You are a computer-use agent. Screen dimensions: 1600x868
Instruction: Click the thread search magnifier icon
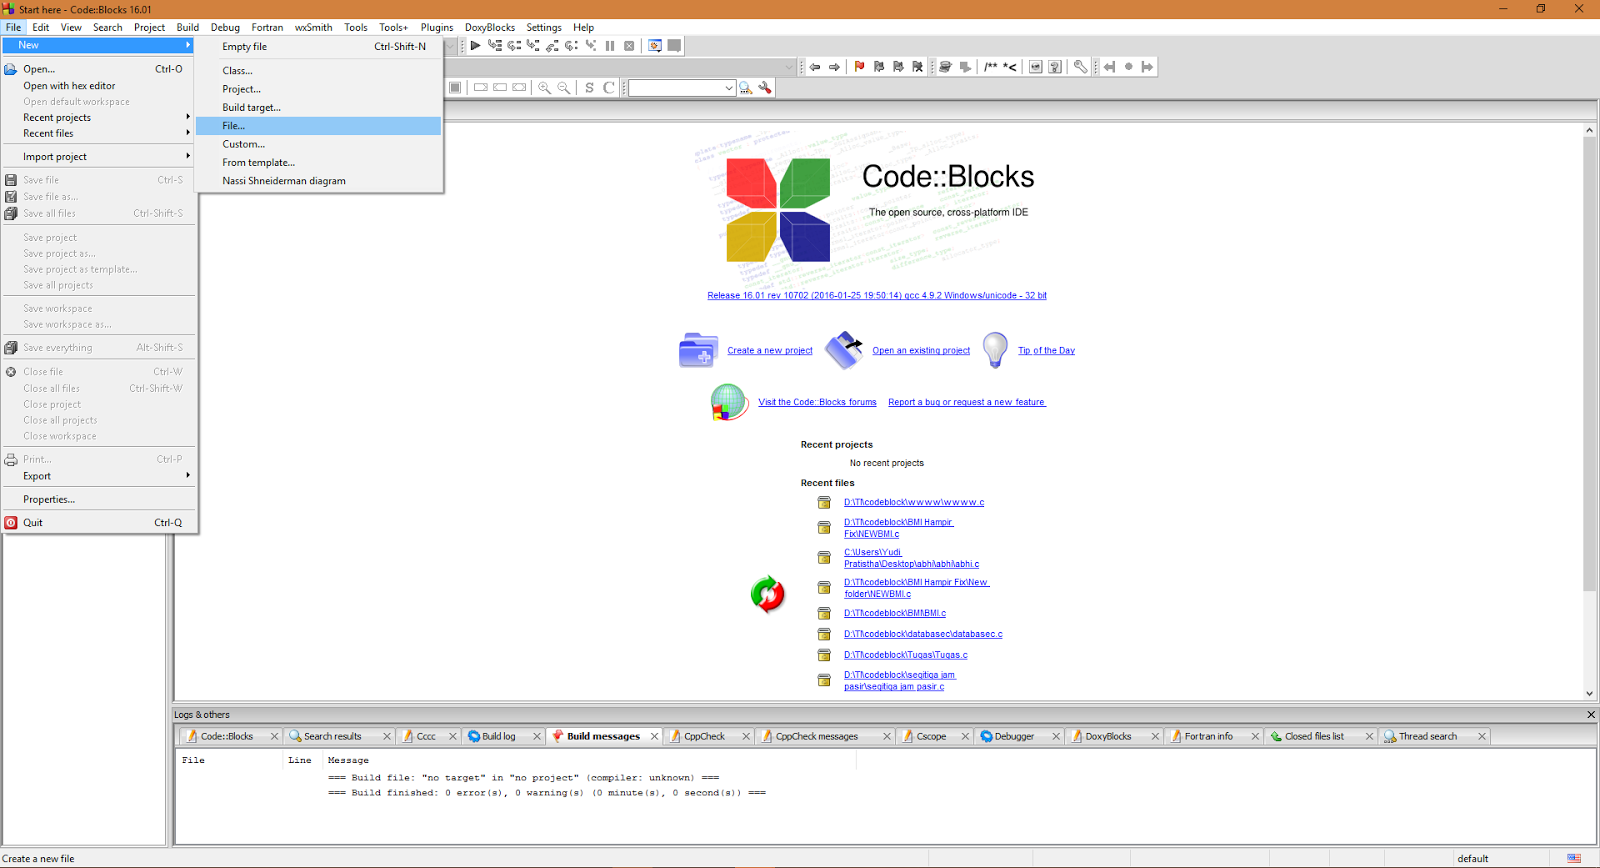click(x=746, y=88)
